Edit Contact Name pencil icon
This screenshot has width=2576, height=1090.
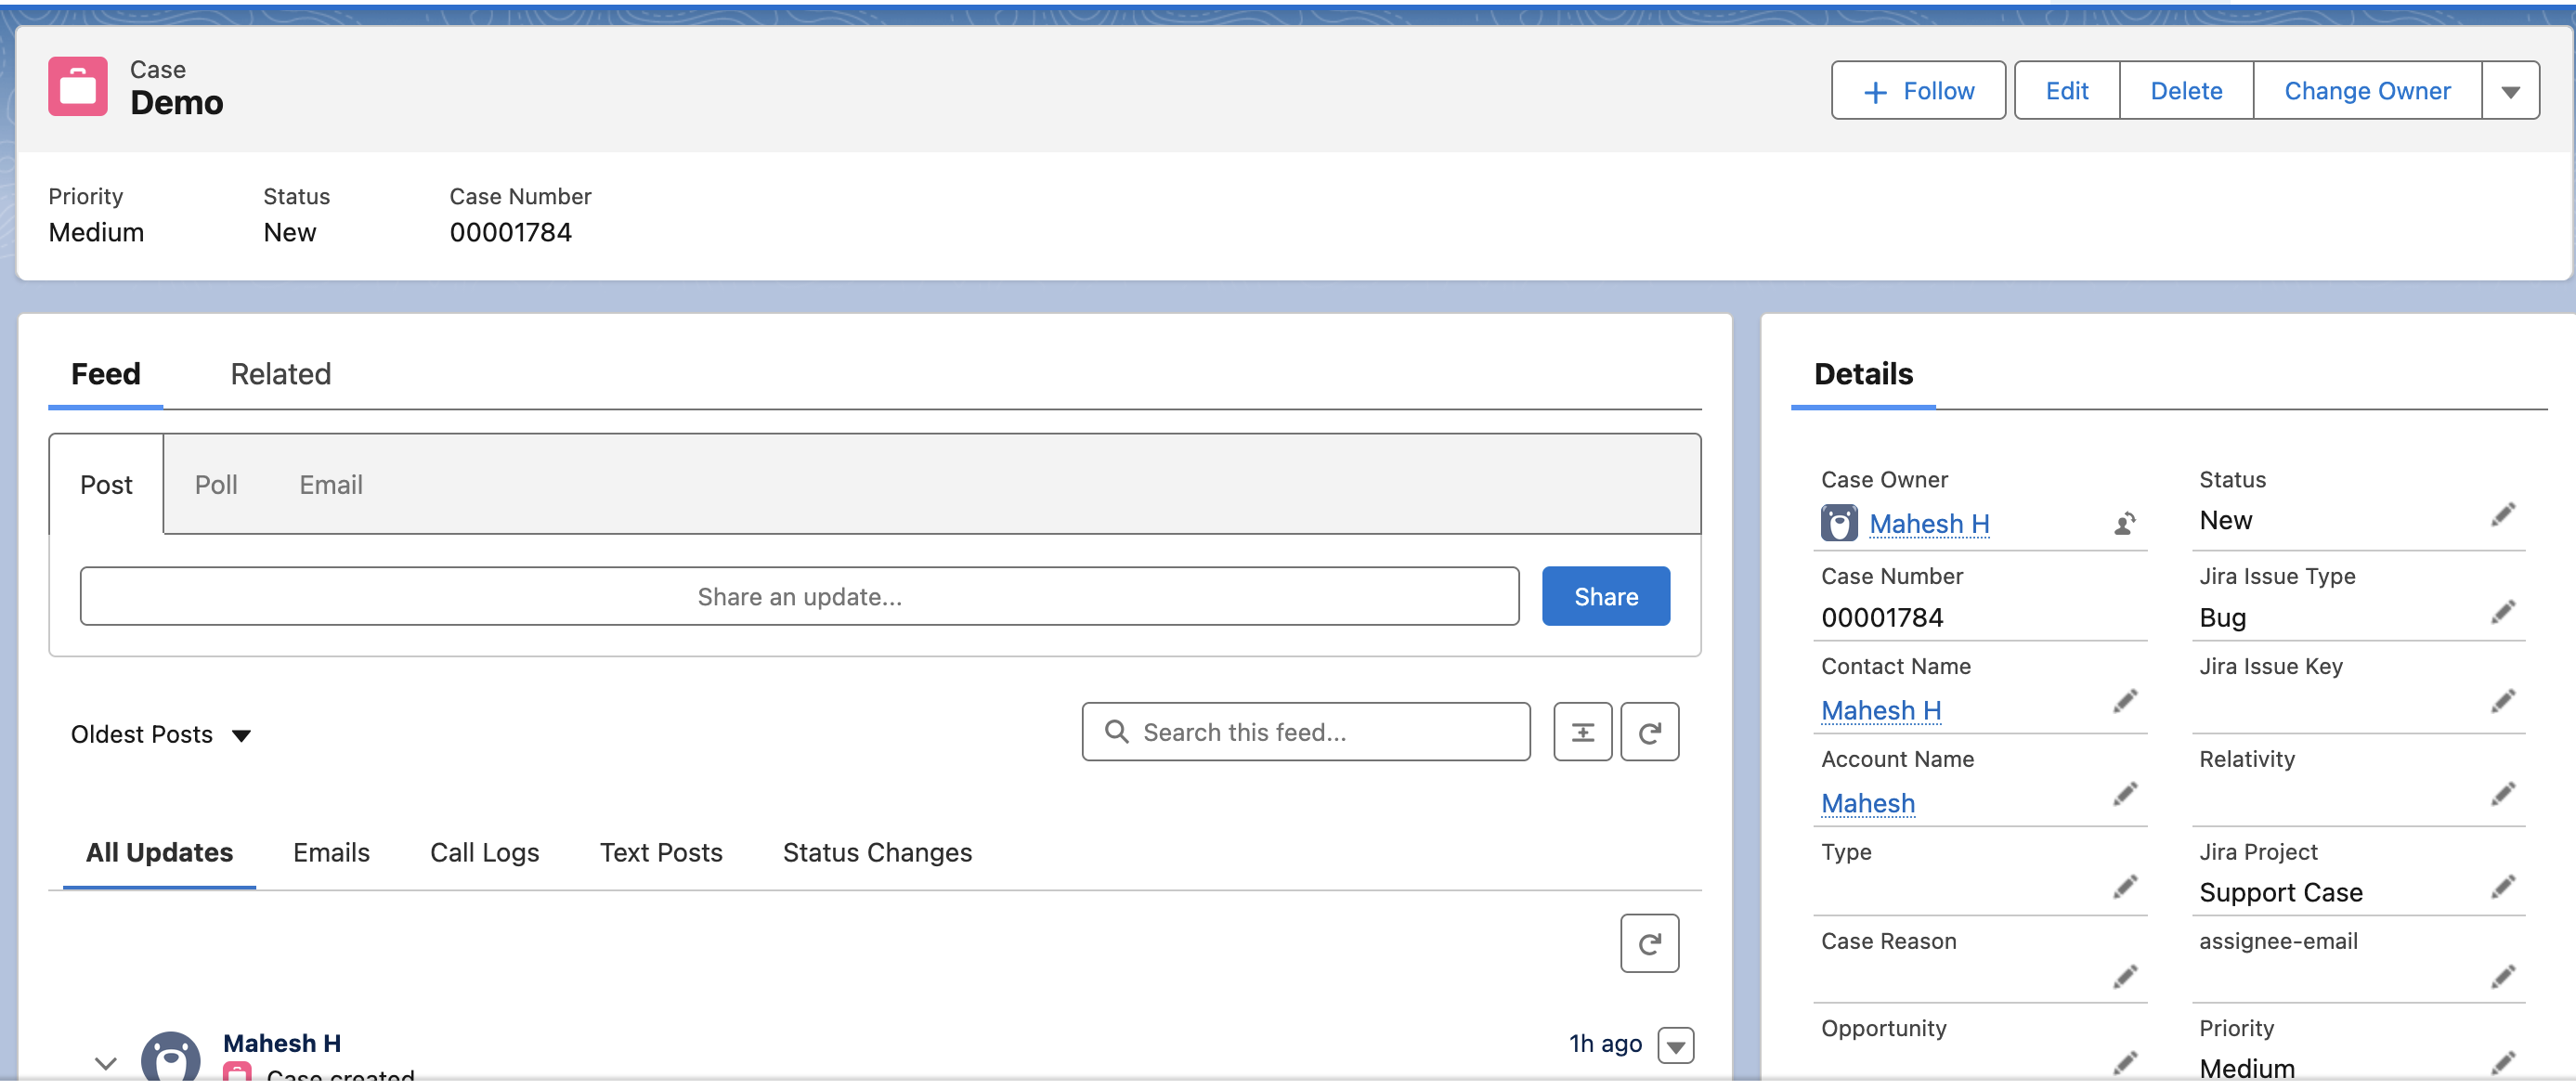[2125, 702]
